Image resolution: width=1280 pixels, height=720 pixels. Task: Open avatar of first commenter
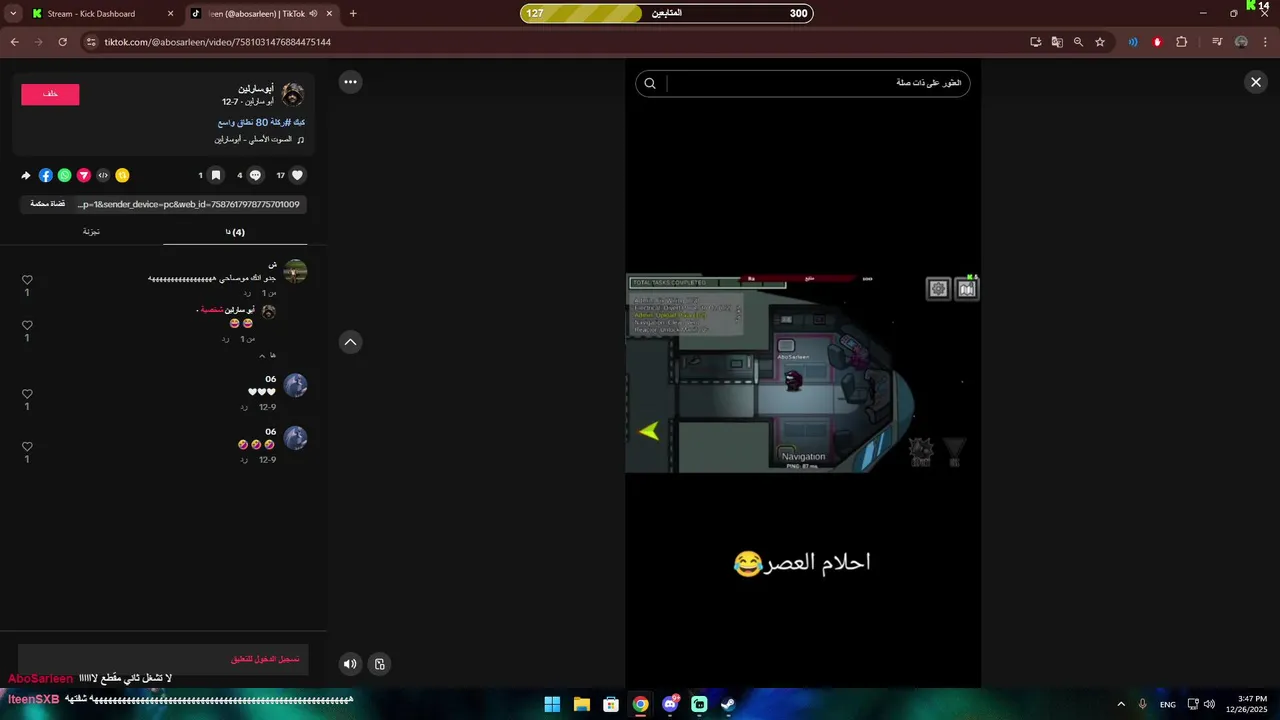click(x=295, y=271)
